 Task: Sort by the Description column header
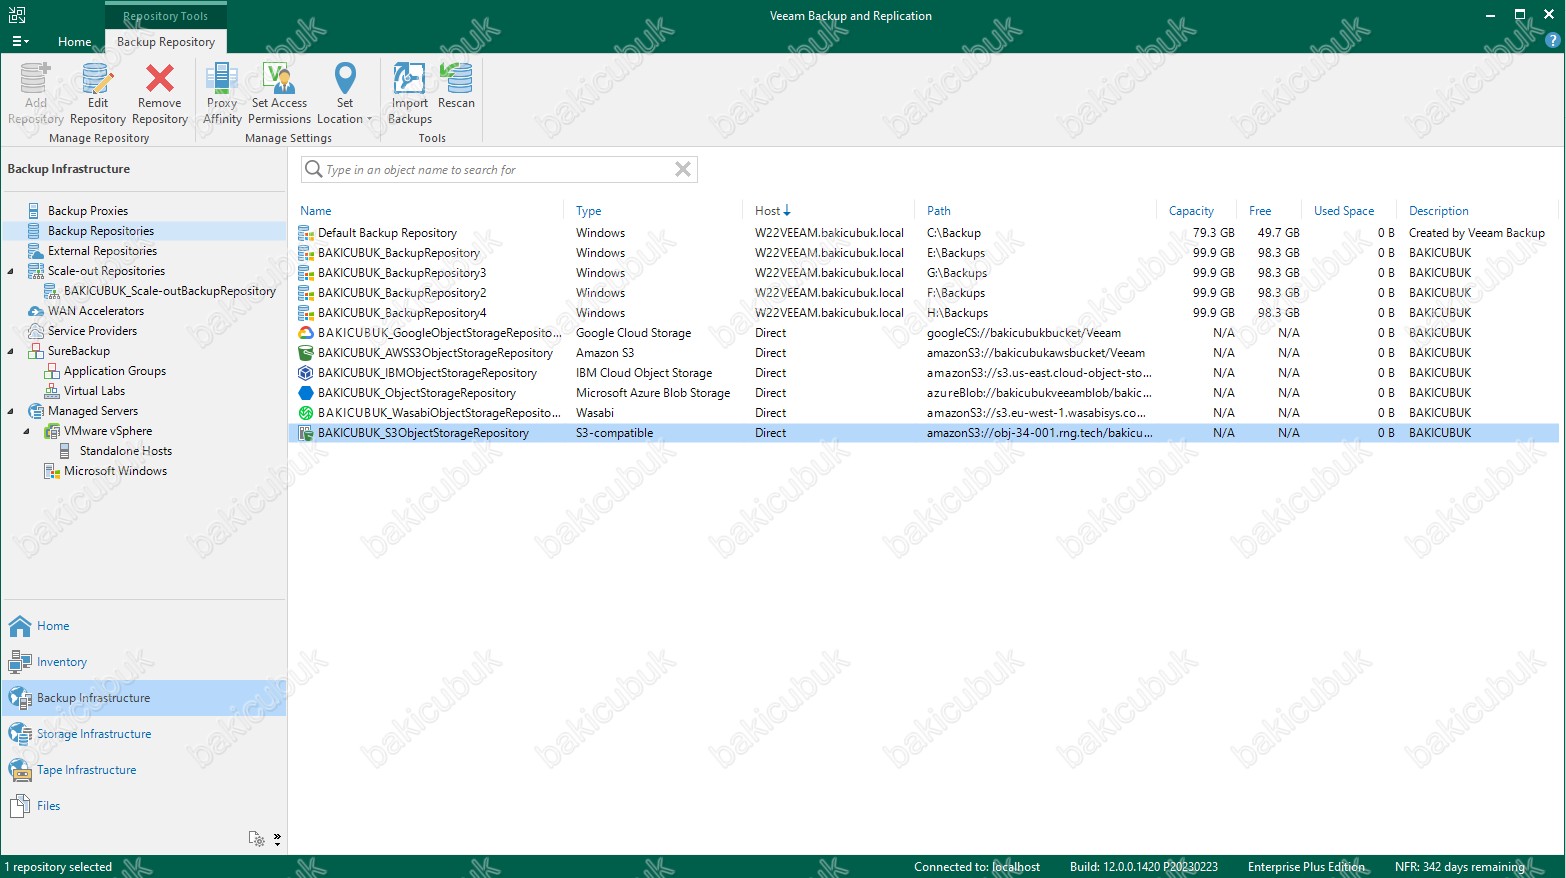point(1439,211)
